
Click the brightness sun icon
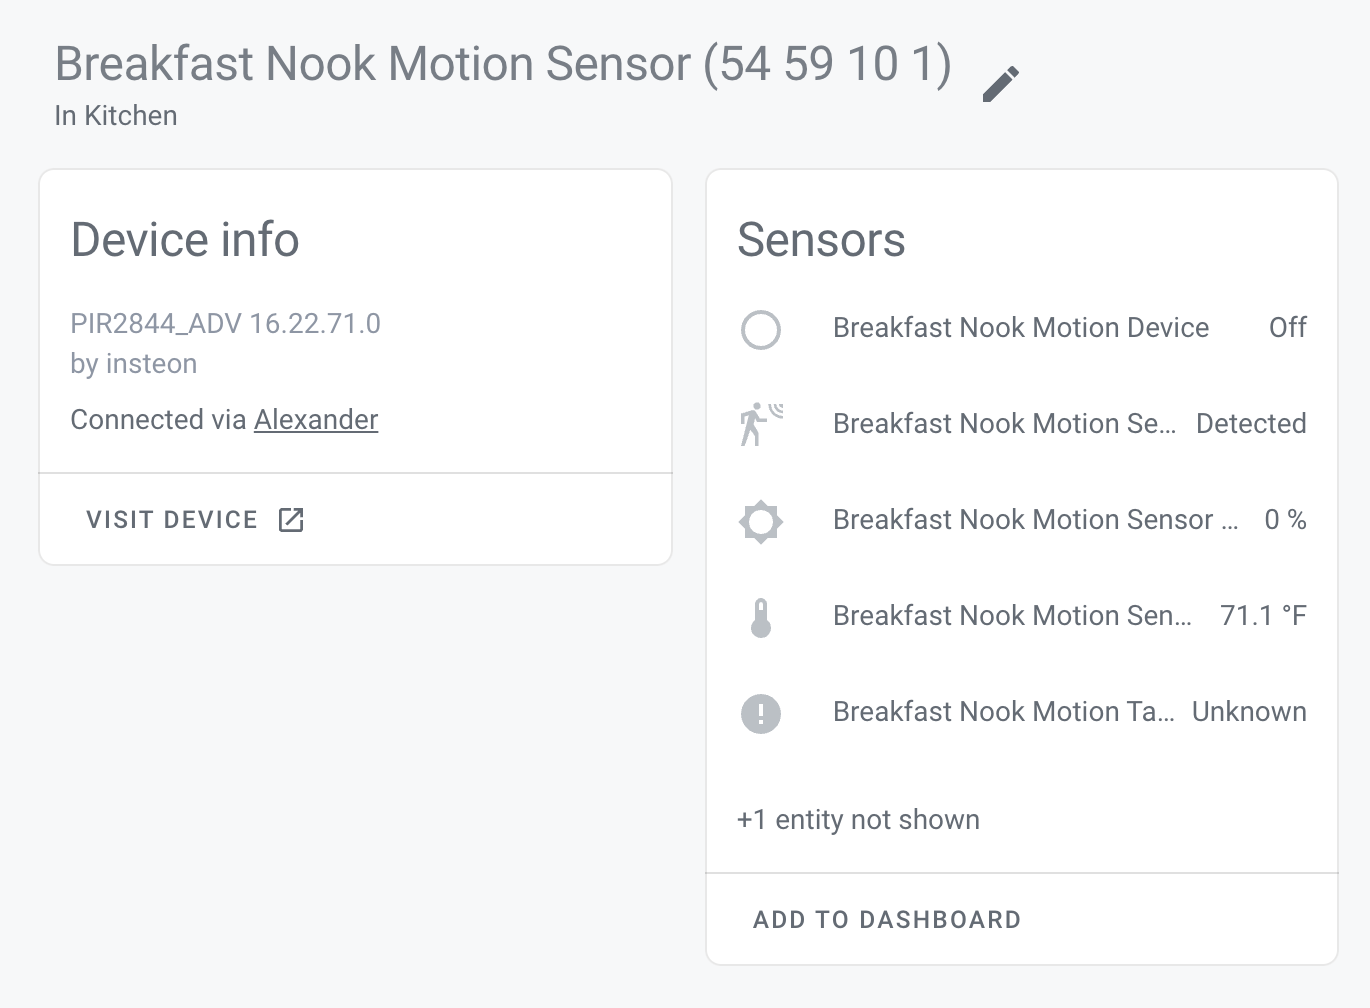[761, 521]
